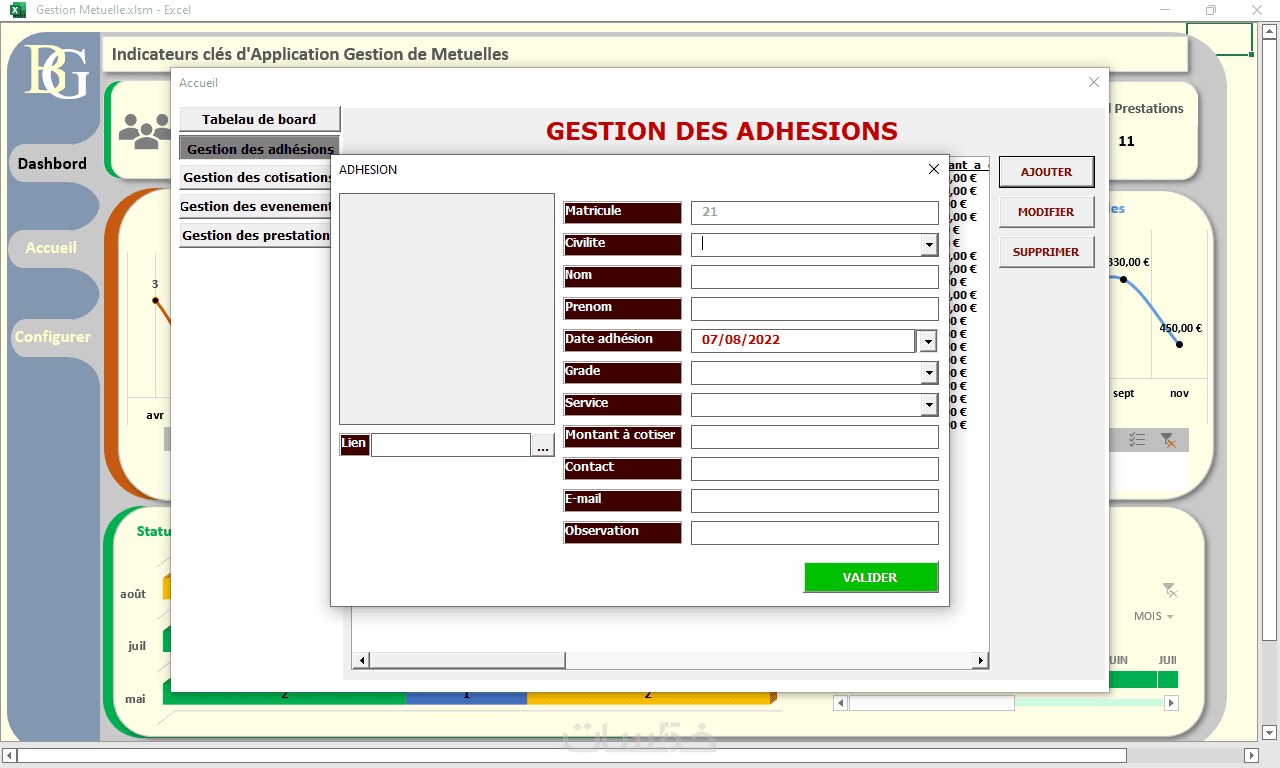Image resolution: width=1280 pixels, height=768 pixels.
Task: Expand the Grade dropdown list
Action: click(929, 373)
